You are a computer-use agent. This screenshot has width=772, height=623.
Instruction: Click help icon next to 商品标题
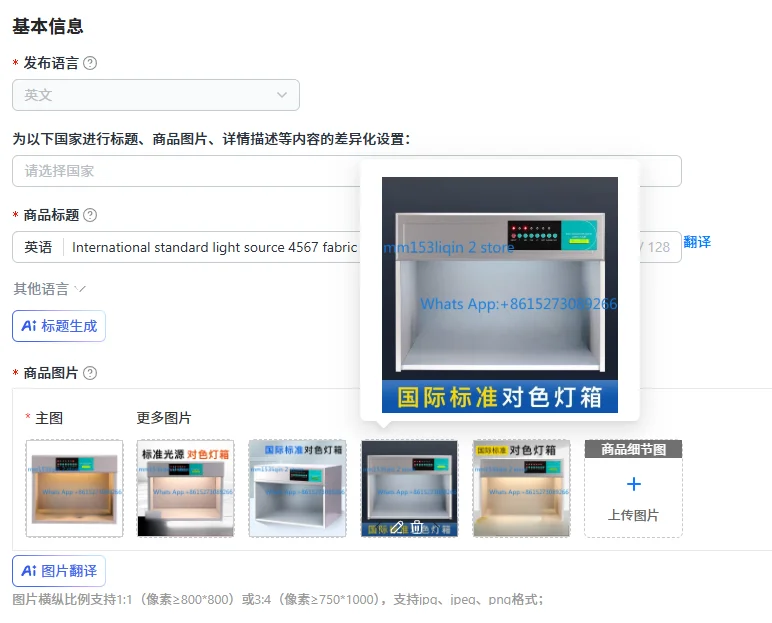point(90,215)
